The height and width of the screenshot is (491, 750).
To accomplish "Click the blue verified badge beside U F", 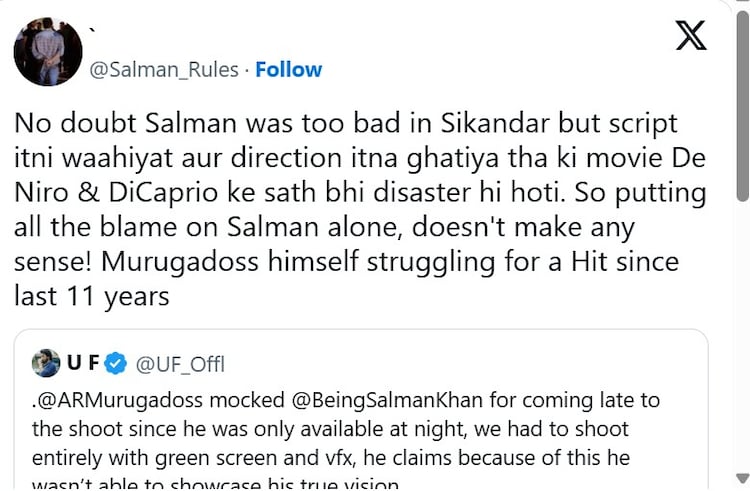I will [116, 364].
